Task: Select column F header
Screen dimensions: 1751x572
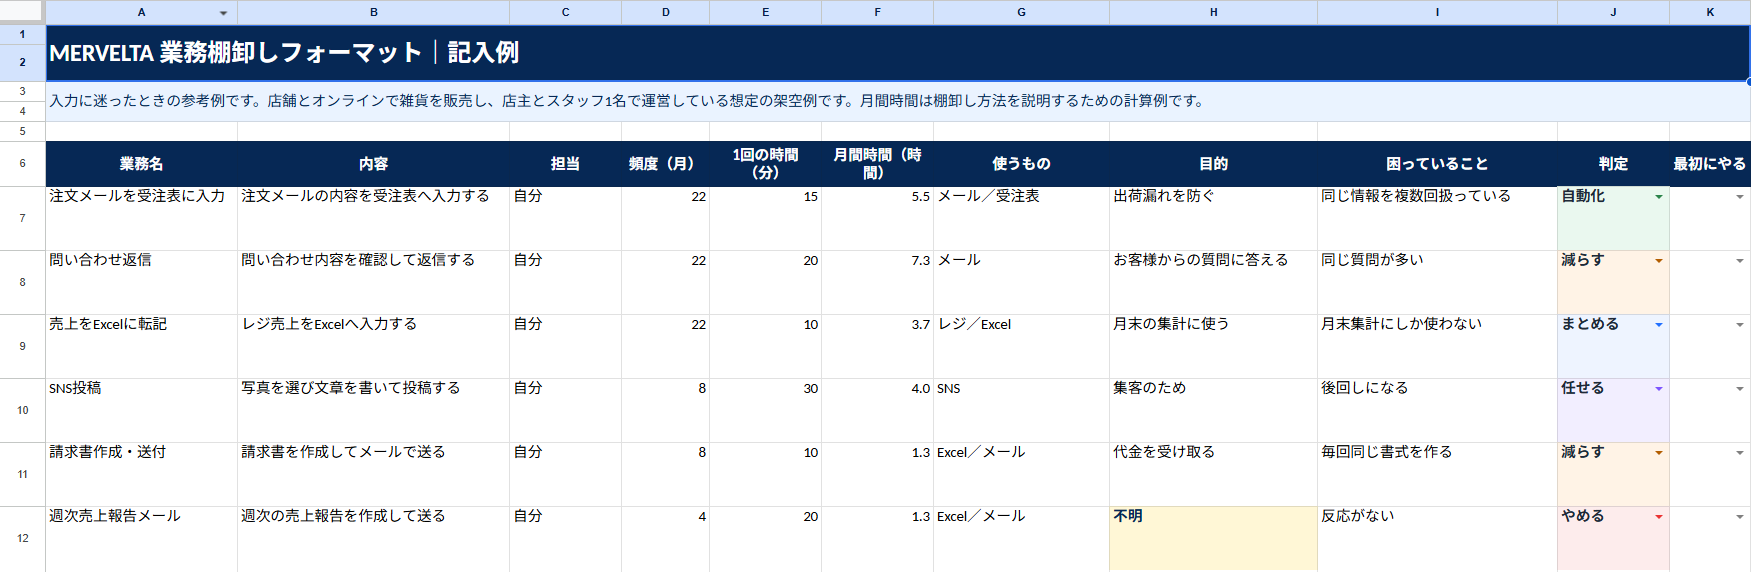Action: pyautogui.click(x=877, y=12)
